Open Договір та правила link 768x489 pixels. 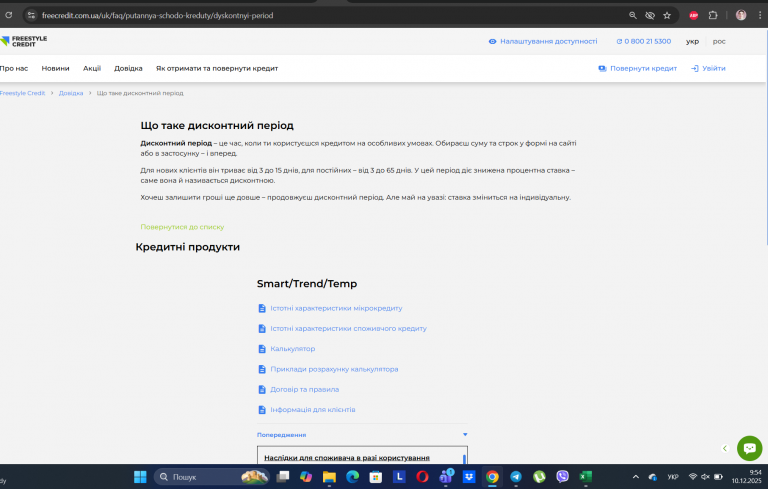click(x=305, y=389)
